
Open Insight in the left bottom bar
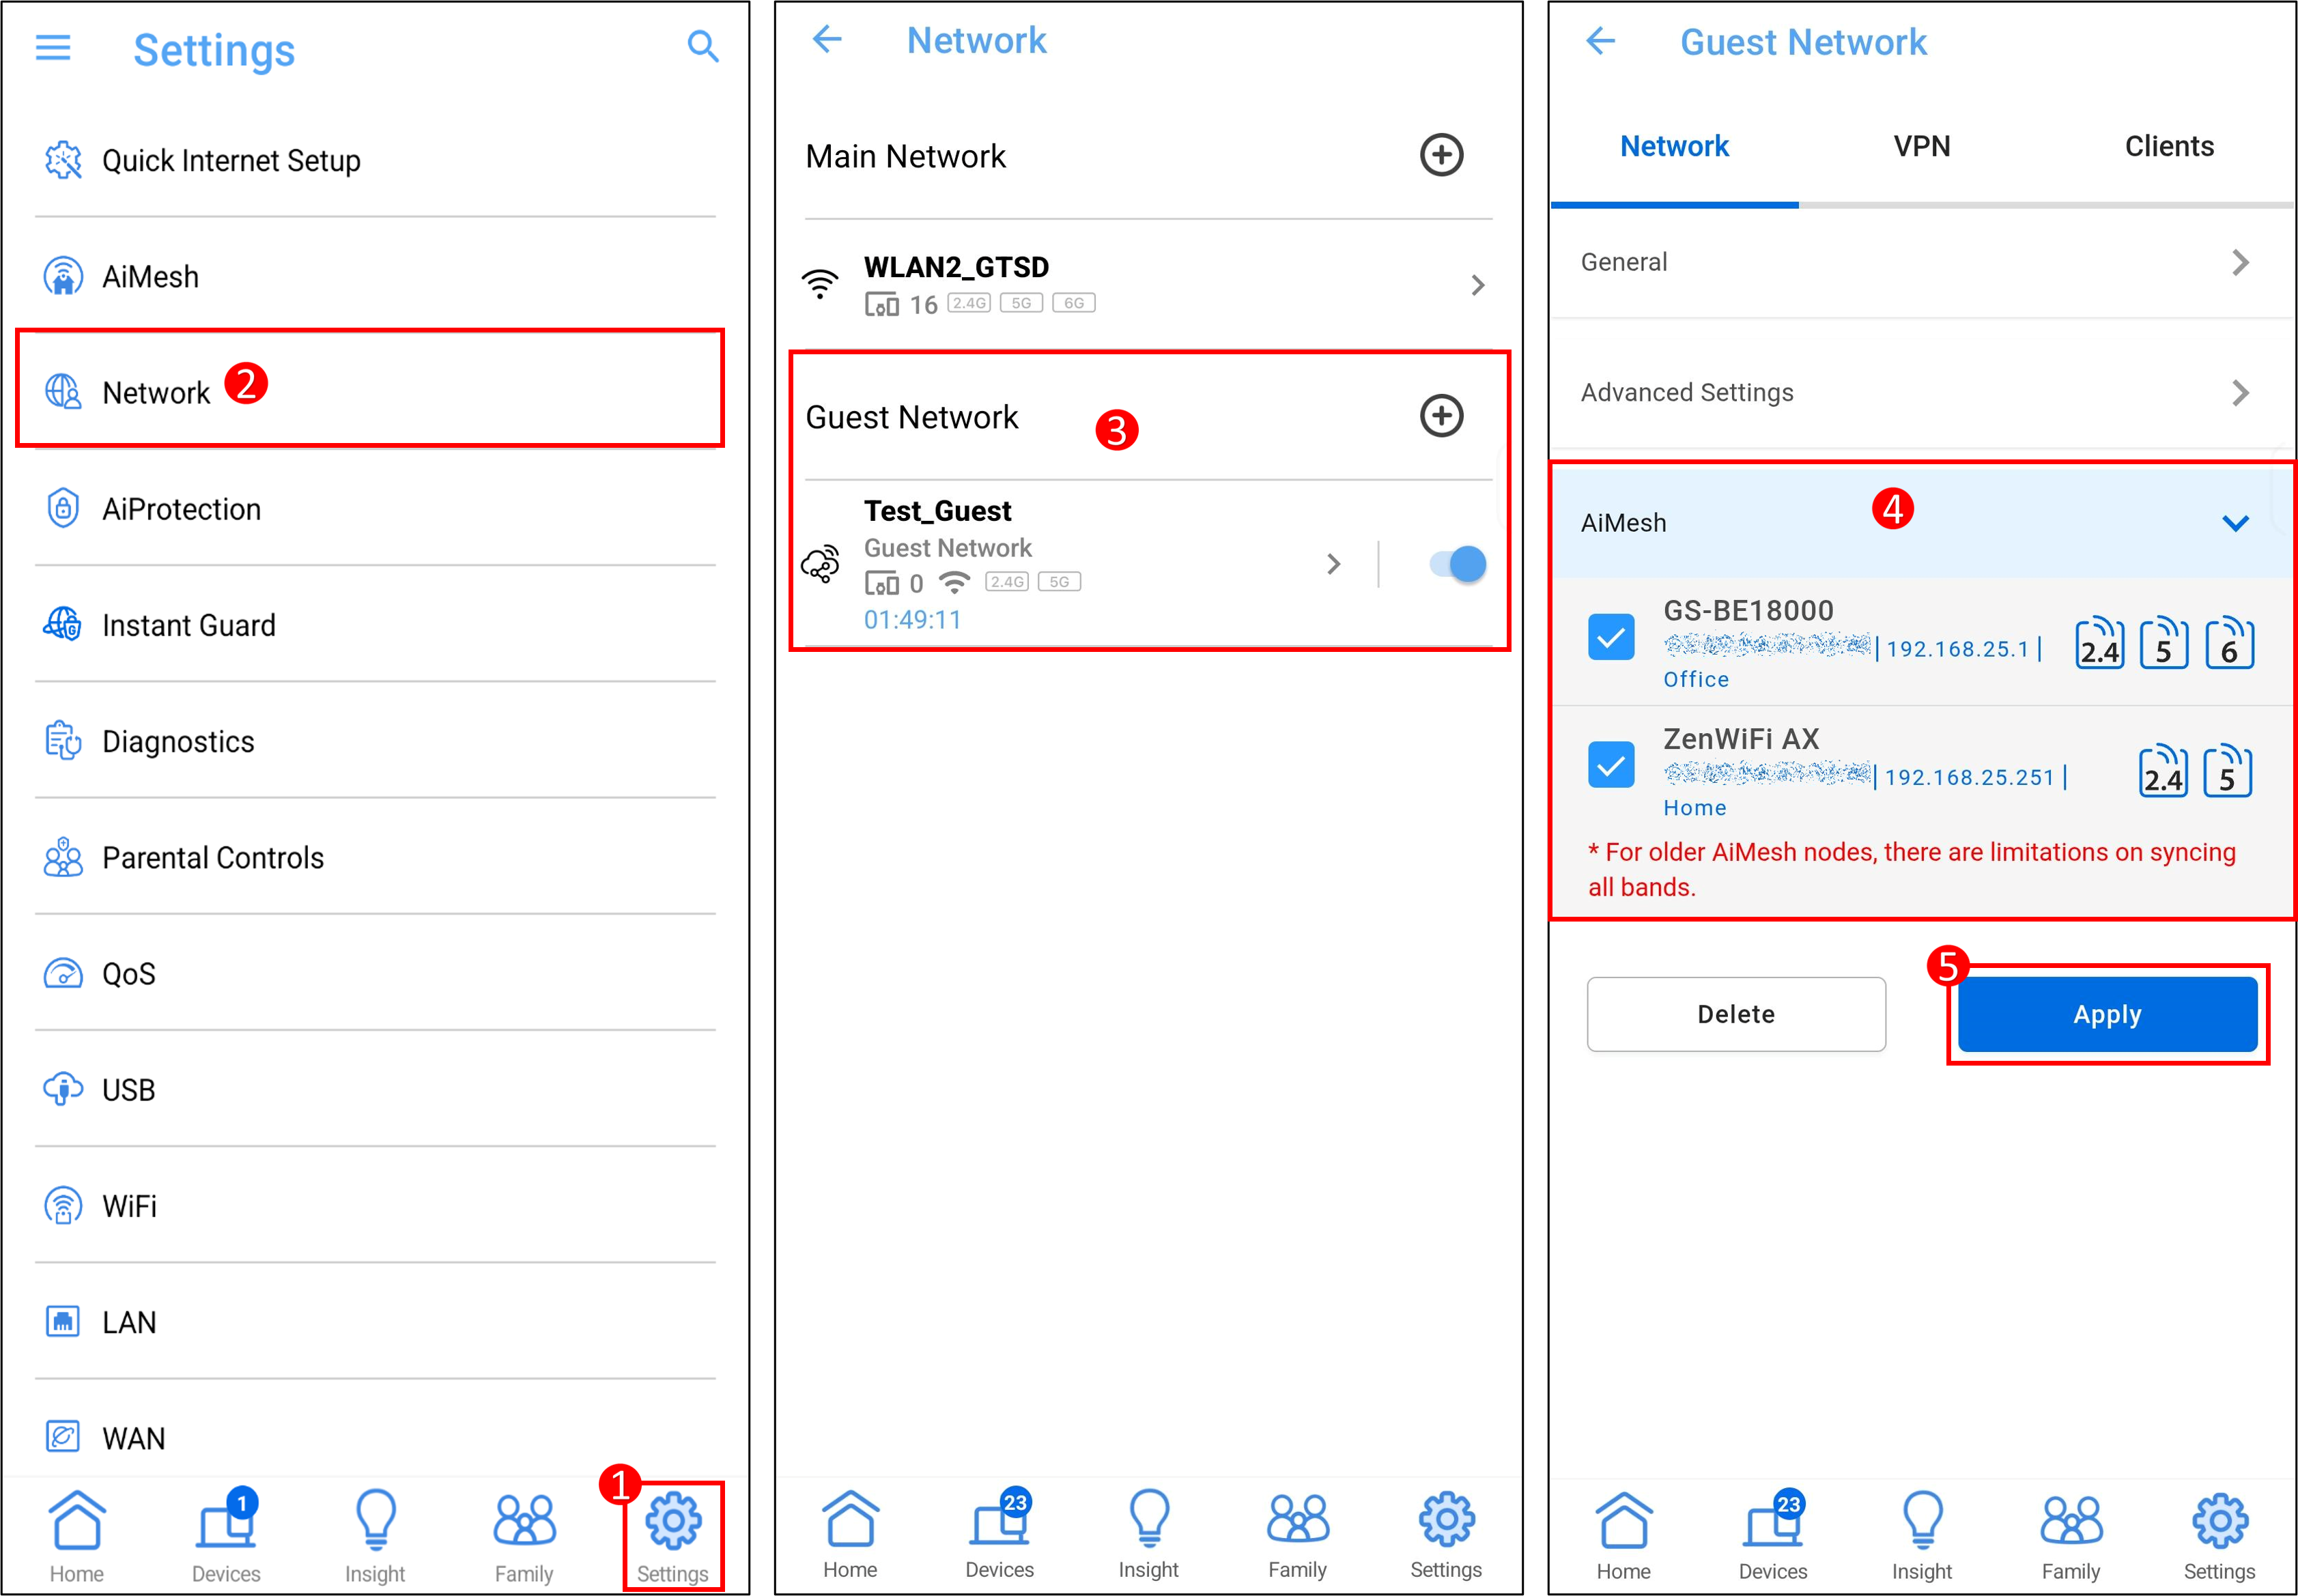click(x=375, y=1535)
